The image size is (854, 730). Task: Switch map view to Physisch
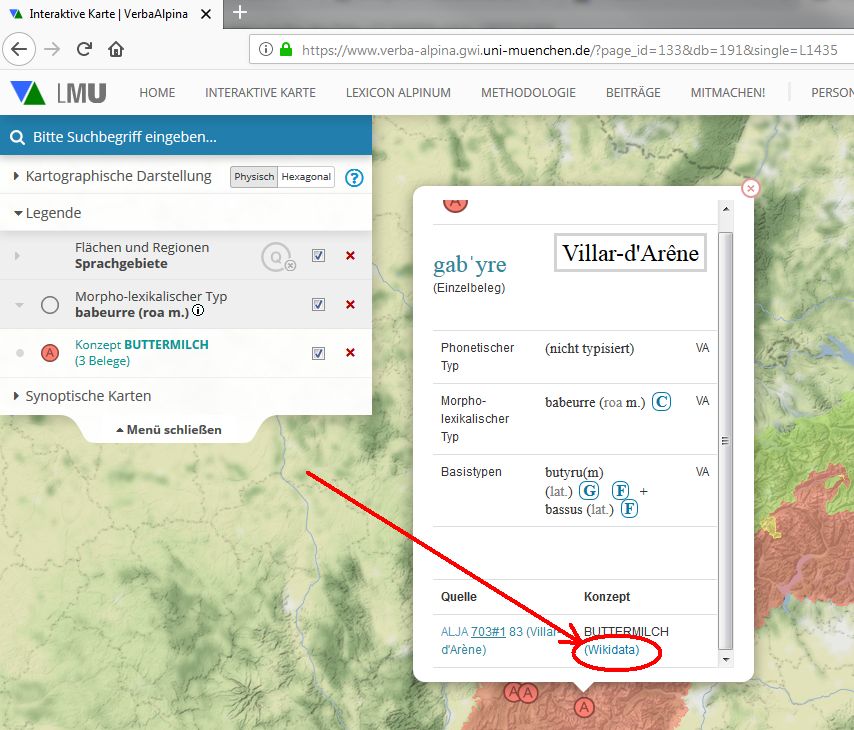[254, 177]
